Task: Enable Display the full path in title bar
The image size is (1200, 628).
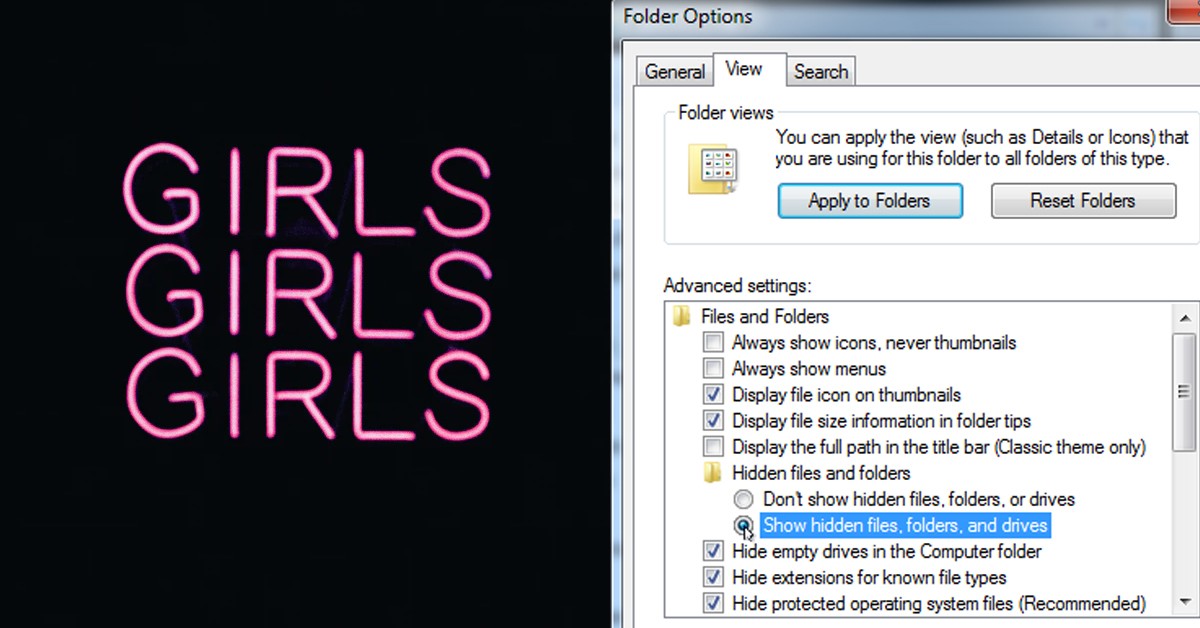Action: [713, 447]
